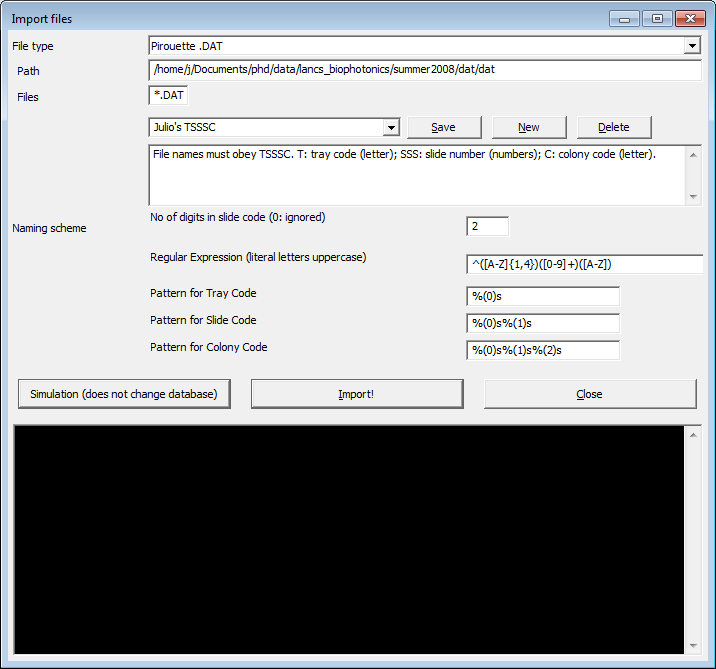The width and height of the screenshot is (716, 669).
Task: Click the 'Naming scheme' label
Action: click(x=49, y=228)
